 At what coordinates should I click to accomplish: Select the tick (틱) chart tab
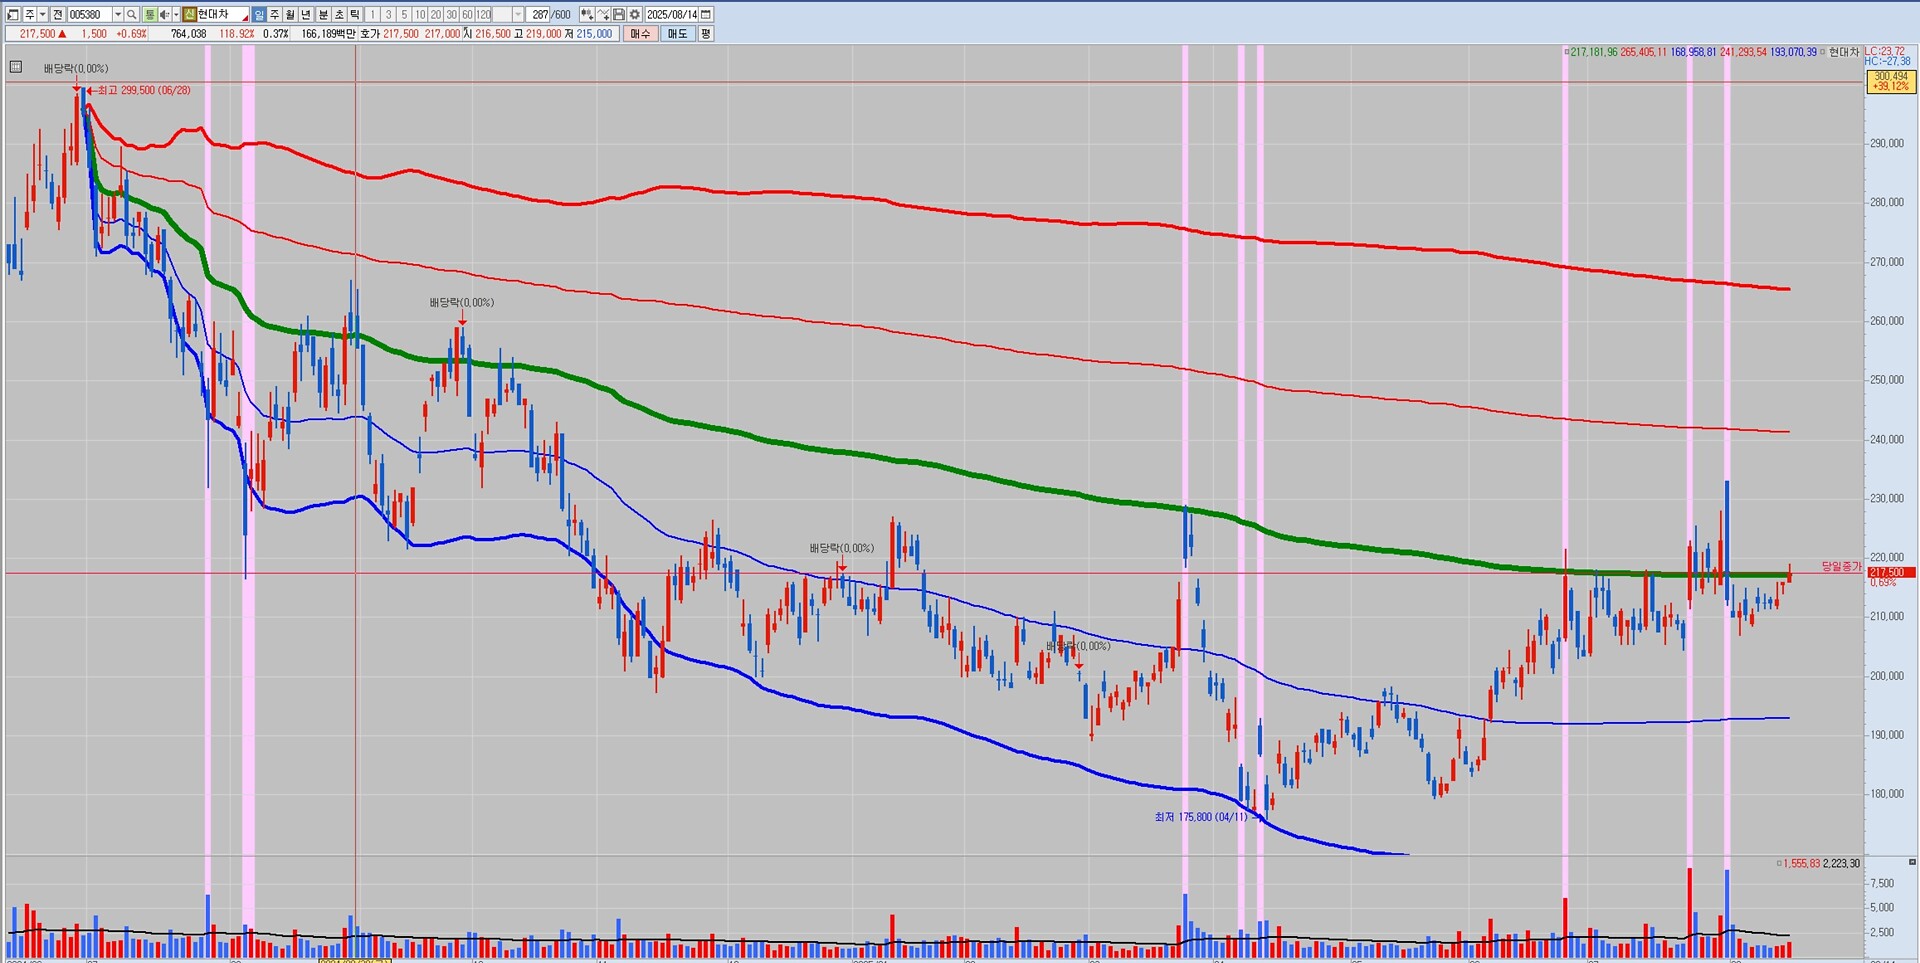point(355,15)
